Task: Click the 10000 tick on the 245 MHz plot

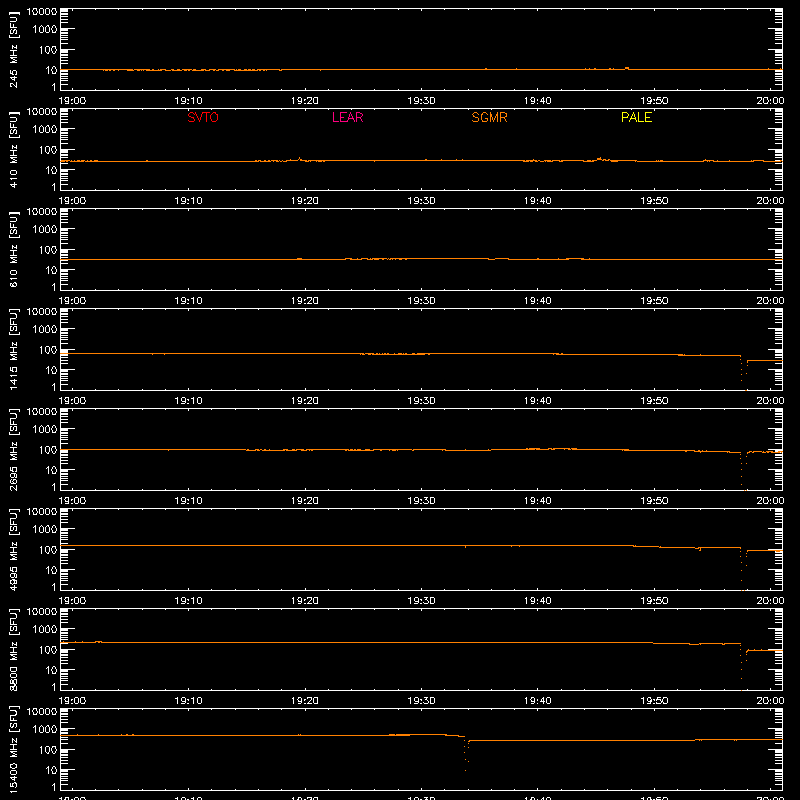Action: 42,12
